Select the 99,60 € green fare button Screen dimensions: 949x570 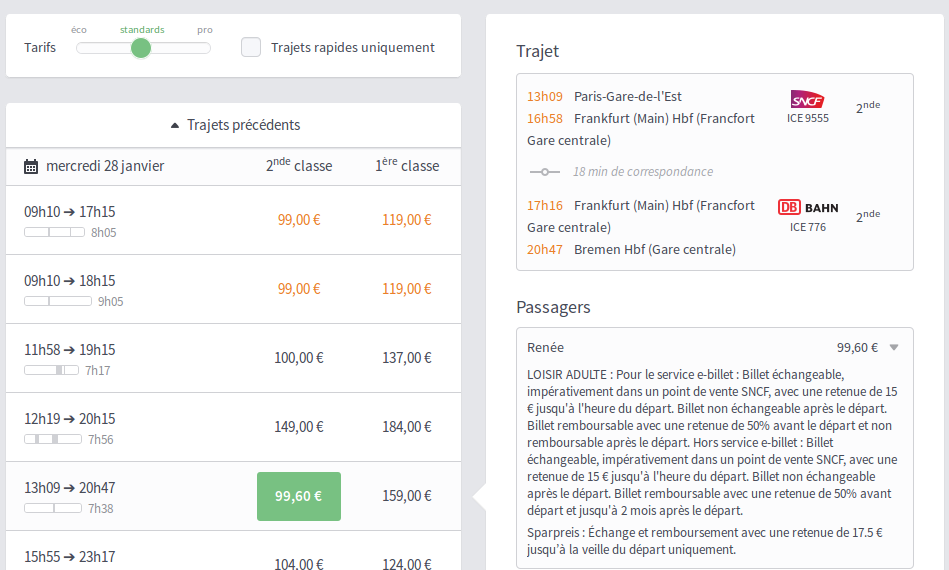(x=299, y=496)
